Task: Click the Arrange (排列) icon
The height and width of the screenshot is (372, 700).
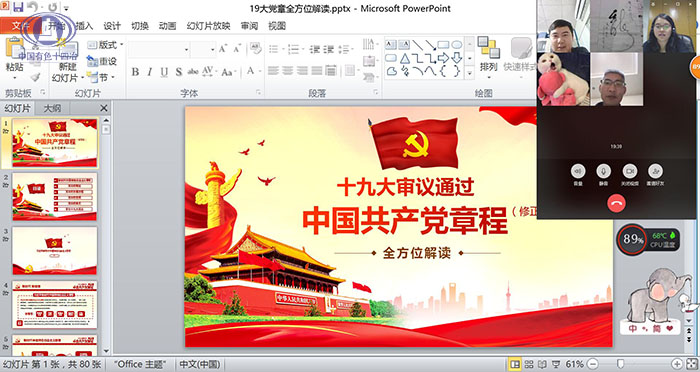Action: click(488, 54)
